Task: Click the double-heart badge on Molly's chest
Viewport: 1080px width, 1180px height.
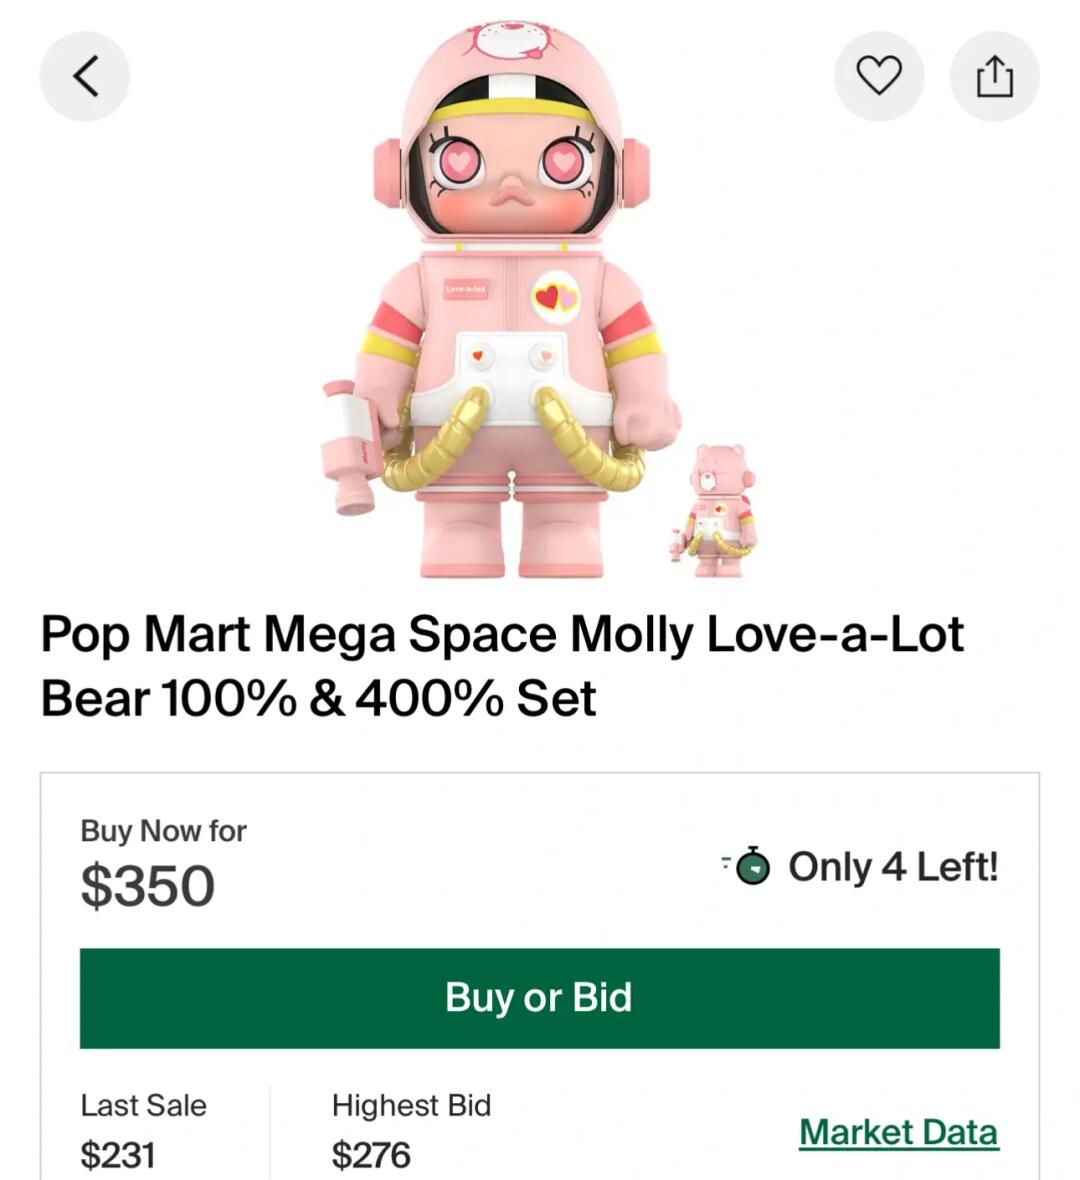Action: tap(556, 296)
